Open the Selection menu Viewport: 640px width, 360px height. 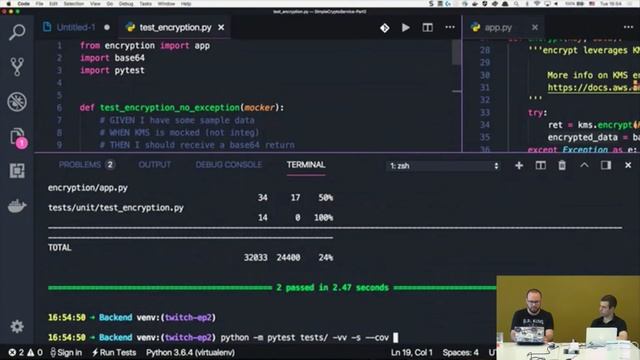(73, 4)
